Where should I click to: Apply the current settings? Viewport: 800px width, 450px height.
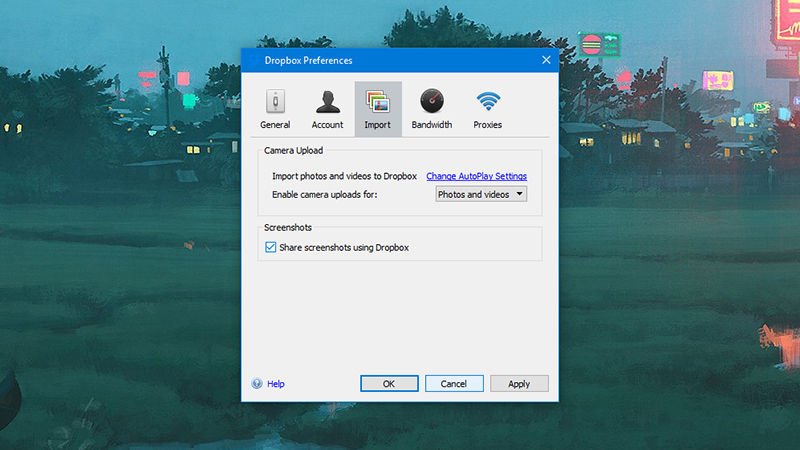point(519,384)
